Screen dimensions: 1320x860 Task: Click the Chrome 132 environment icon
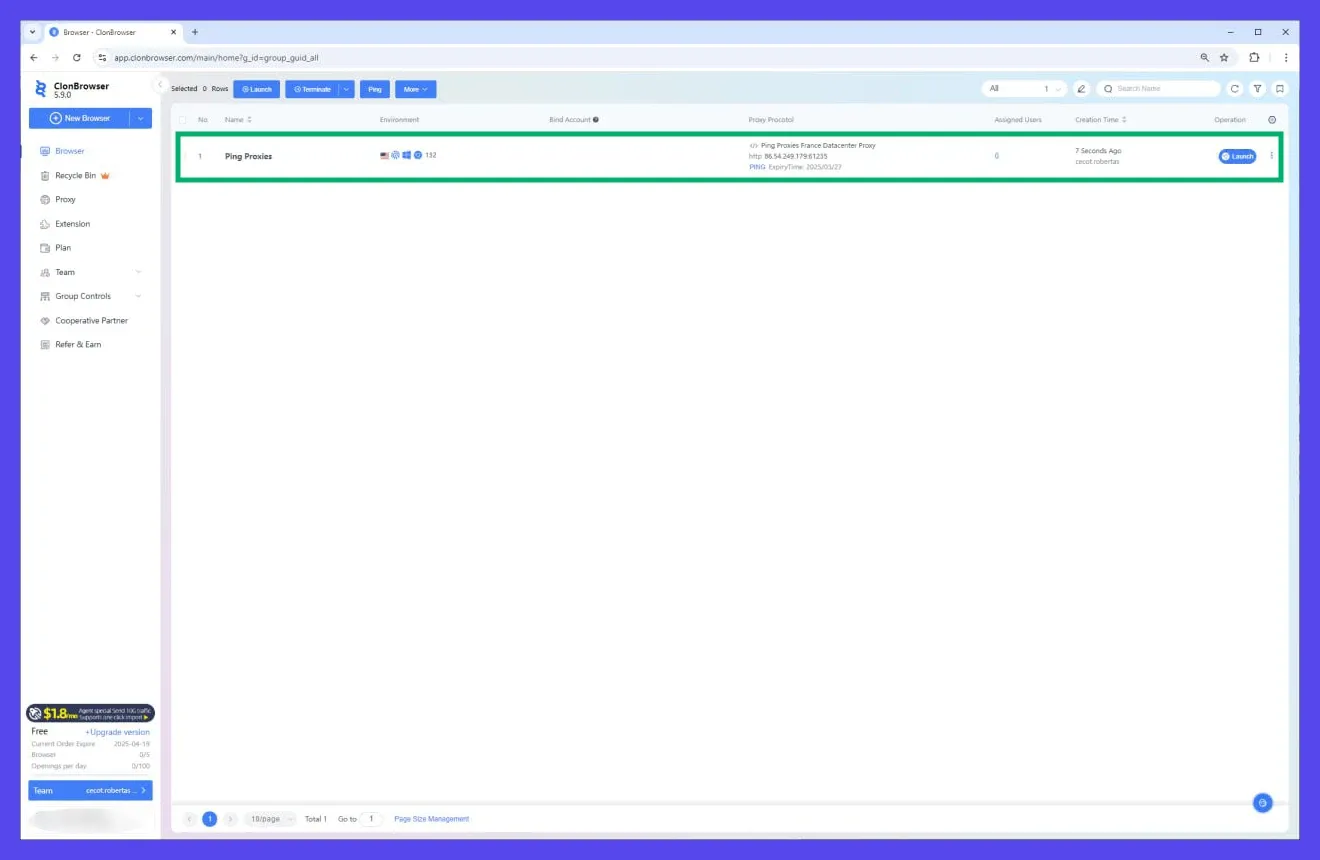point(418,155)
